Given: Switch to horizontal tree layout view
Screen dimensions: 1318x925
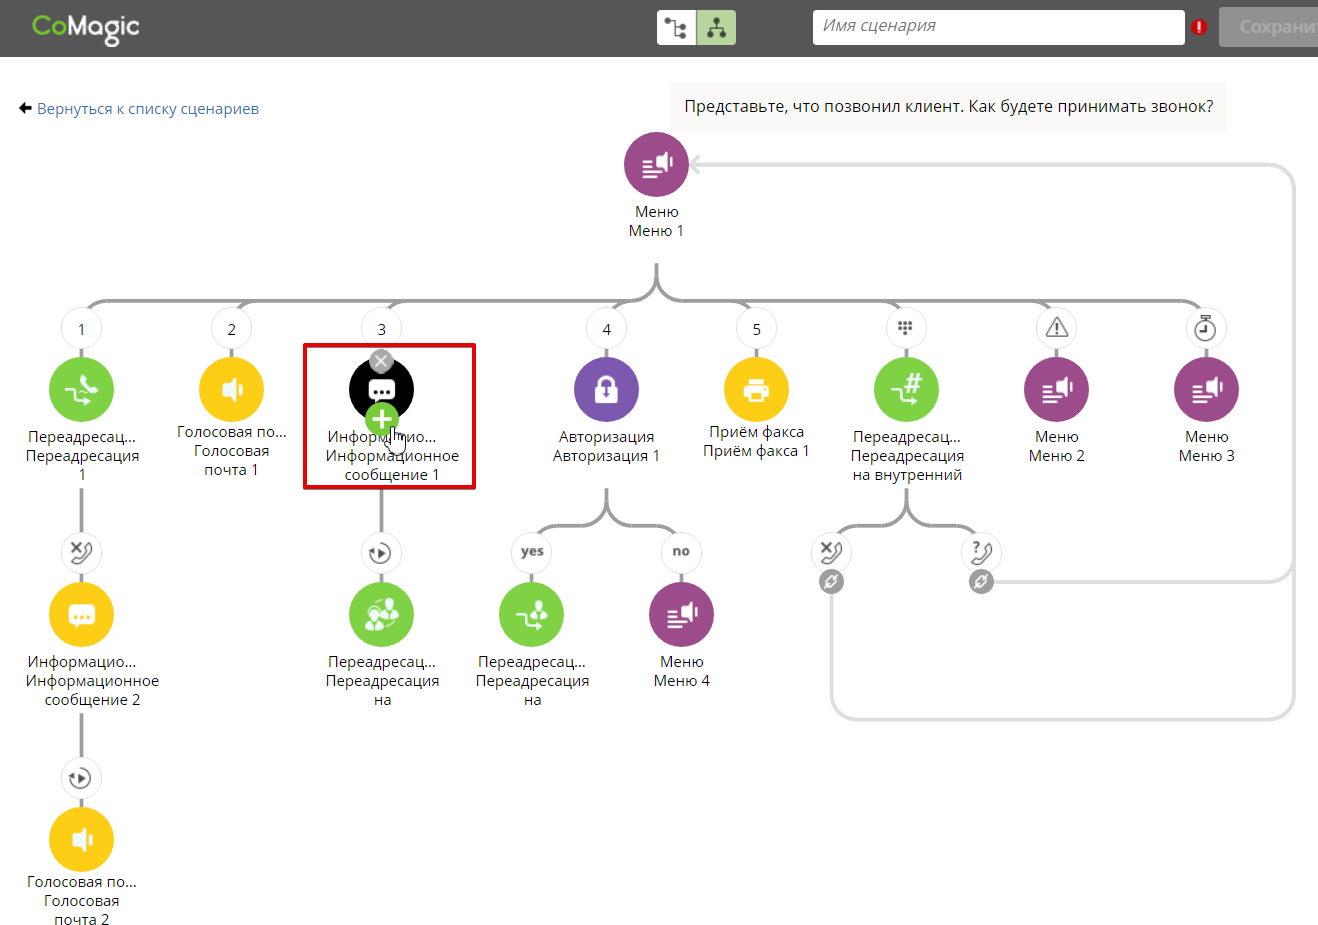Looking at the screenshot, I should coord(676,28).
